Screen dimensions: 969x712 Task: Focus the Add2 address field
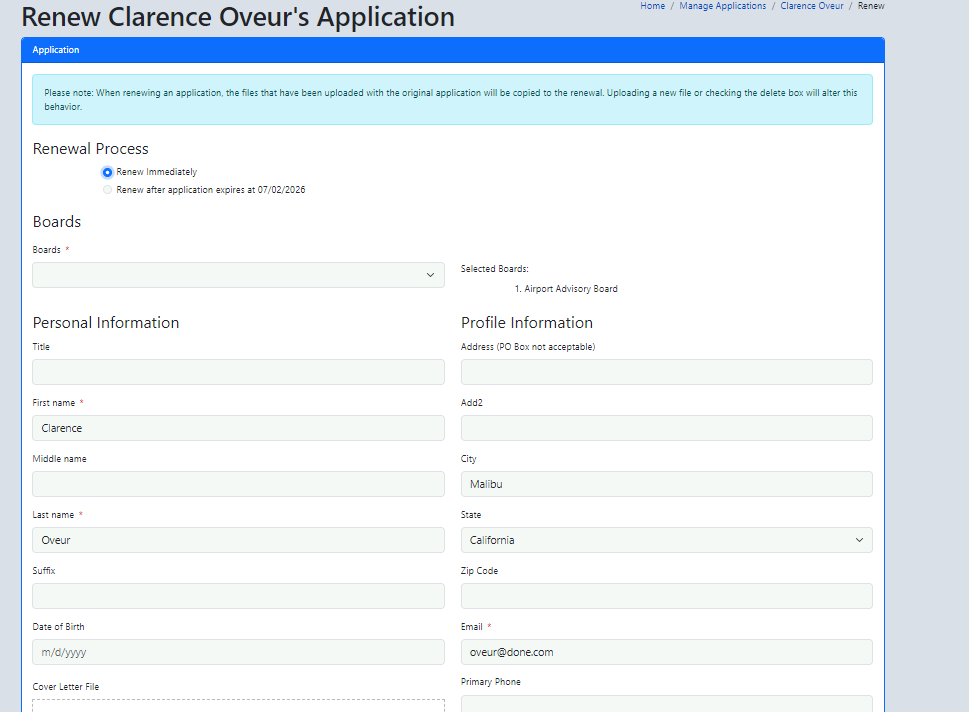pos(666,428)
